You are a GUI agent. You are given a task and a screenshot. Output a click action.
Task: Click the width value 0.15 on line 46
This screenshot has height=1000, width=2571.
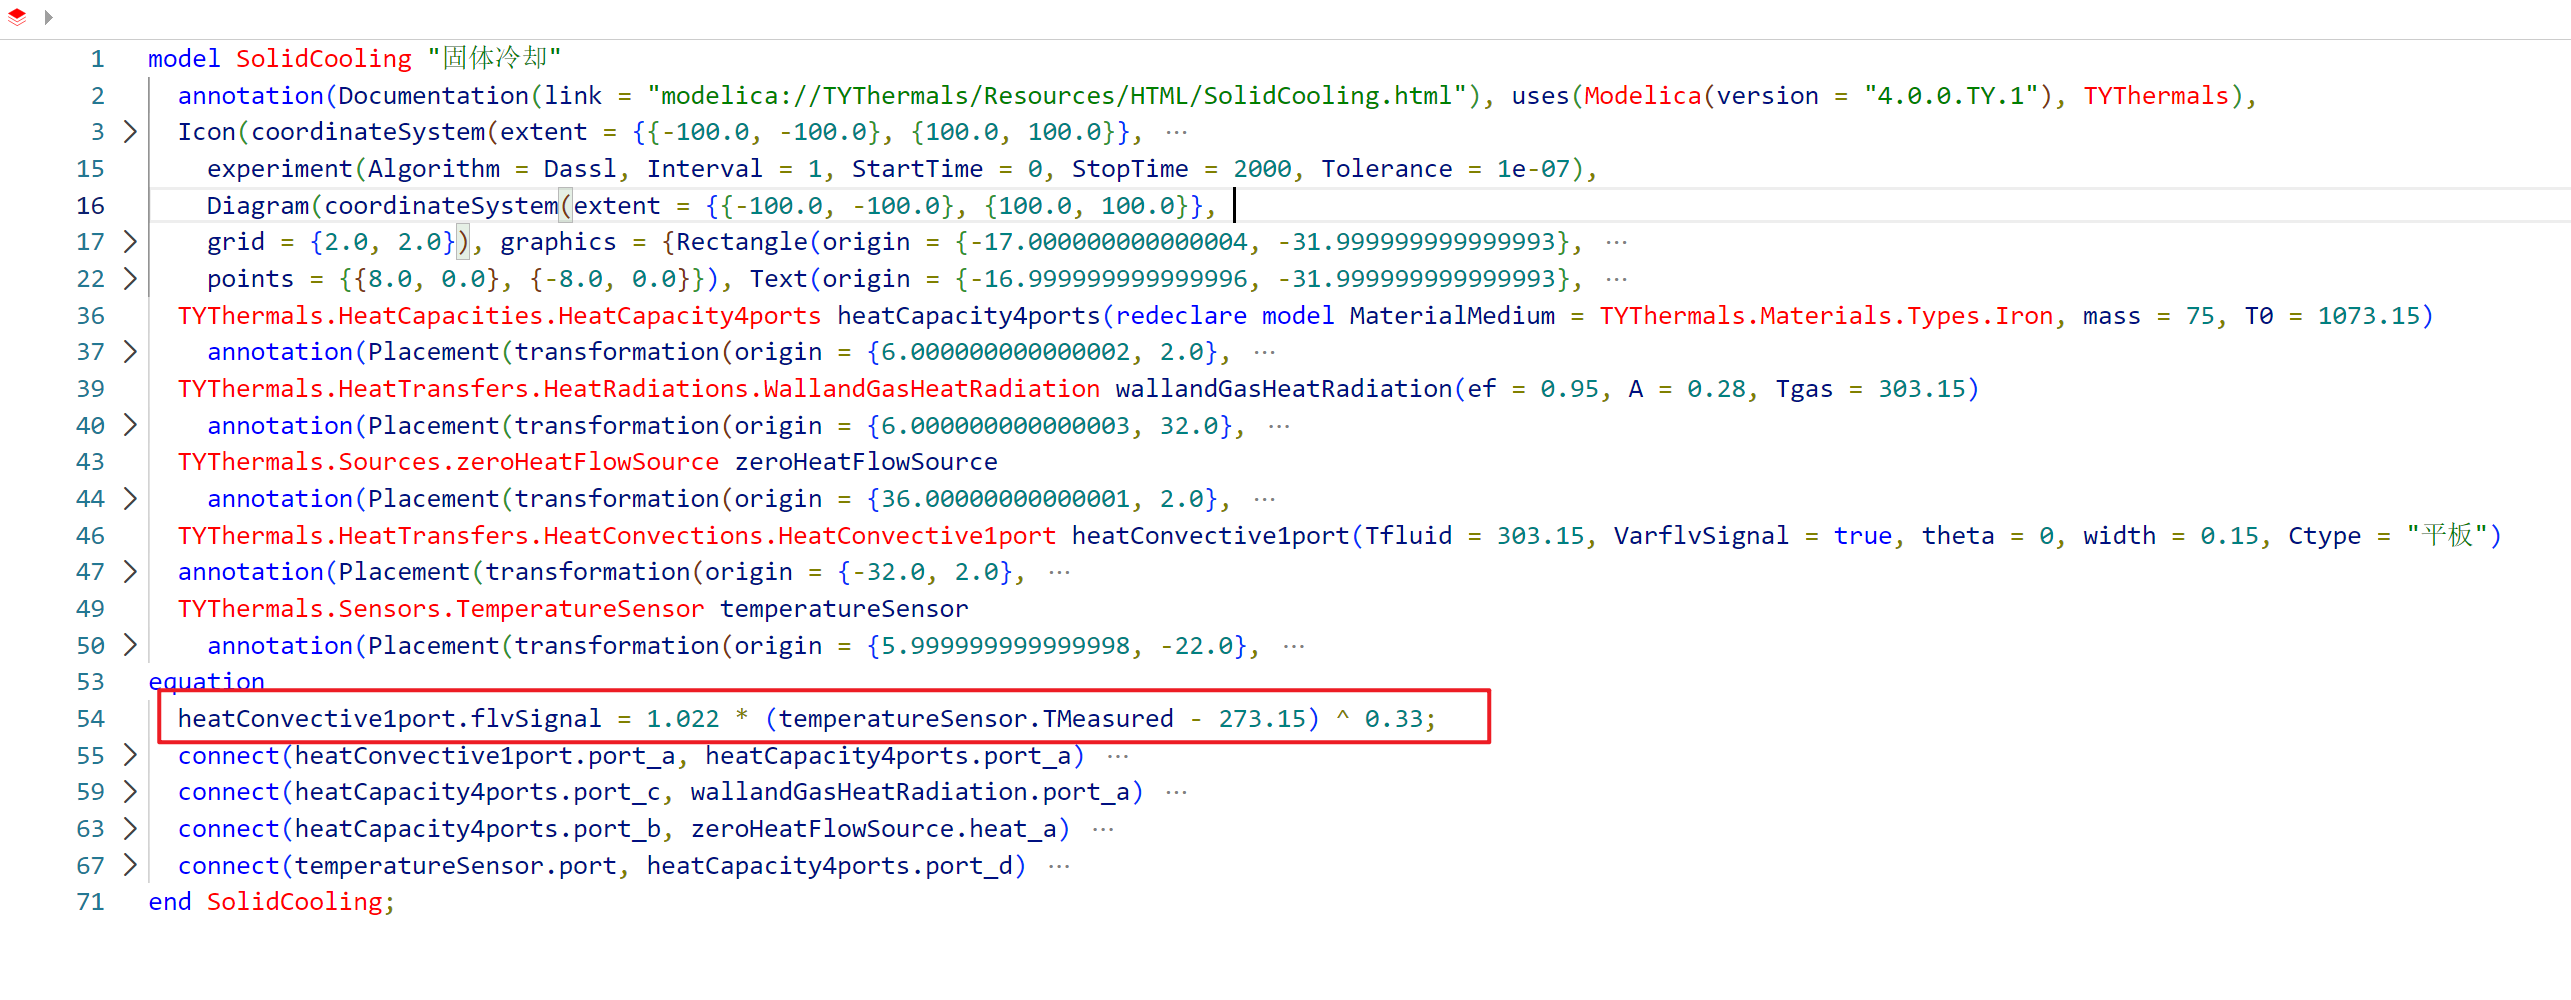coord(2229,535)
